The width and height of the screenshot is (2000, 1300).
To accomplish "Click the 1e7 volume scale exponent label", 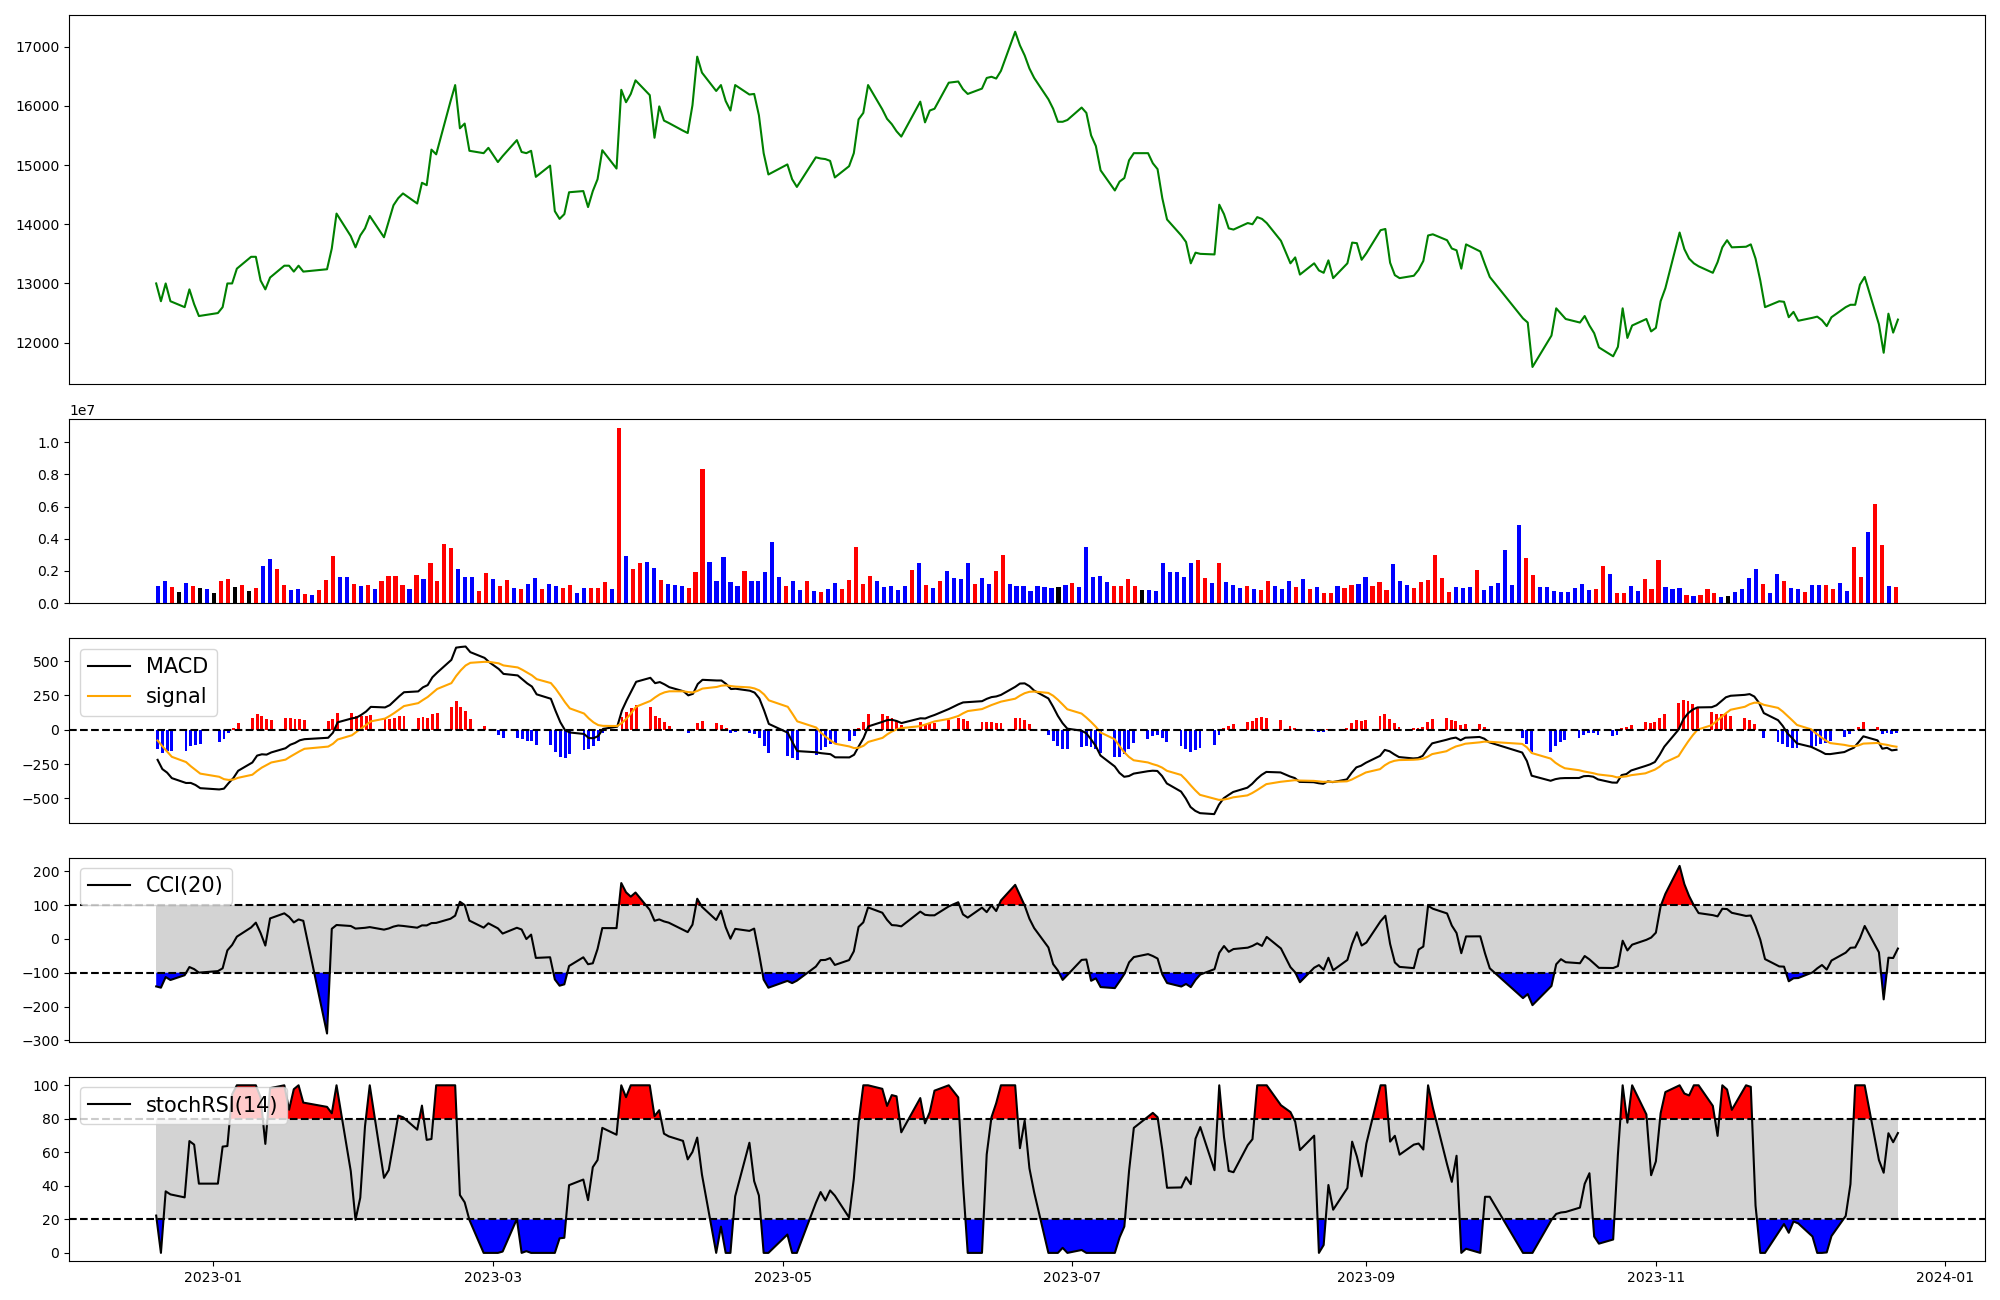I will [x=82, y=410].
